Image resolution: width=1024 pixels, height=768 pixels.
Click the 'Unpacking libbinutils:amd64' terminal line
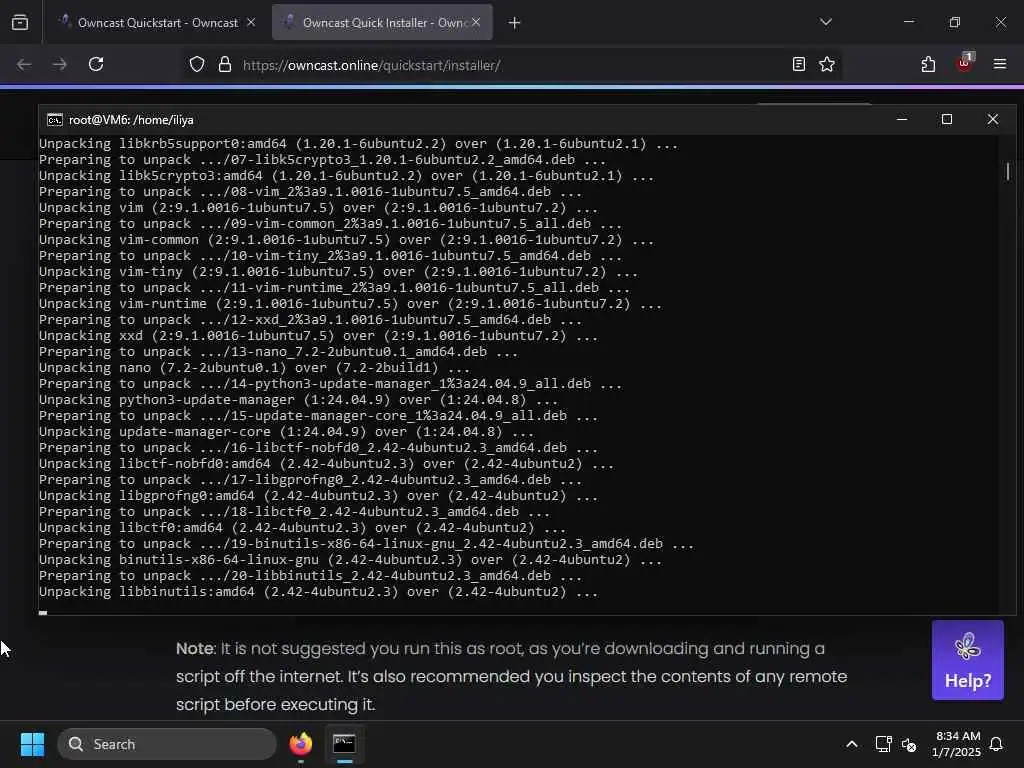click(x=318, y=592)
